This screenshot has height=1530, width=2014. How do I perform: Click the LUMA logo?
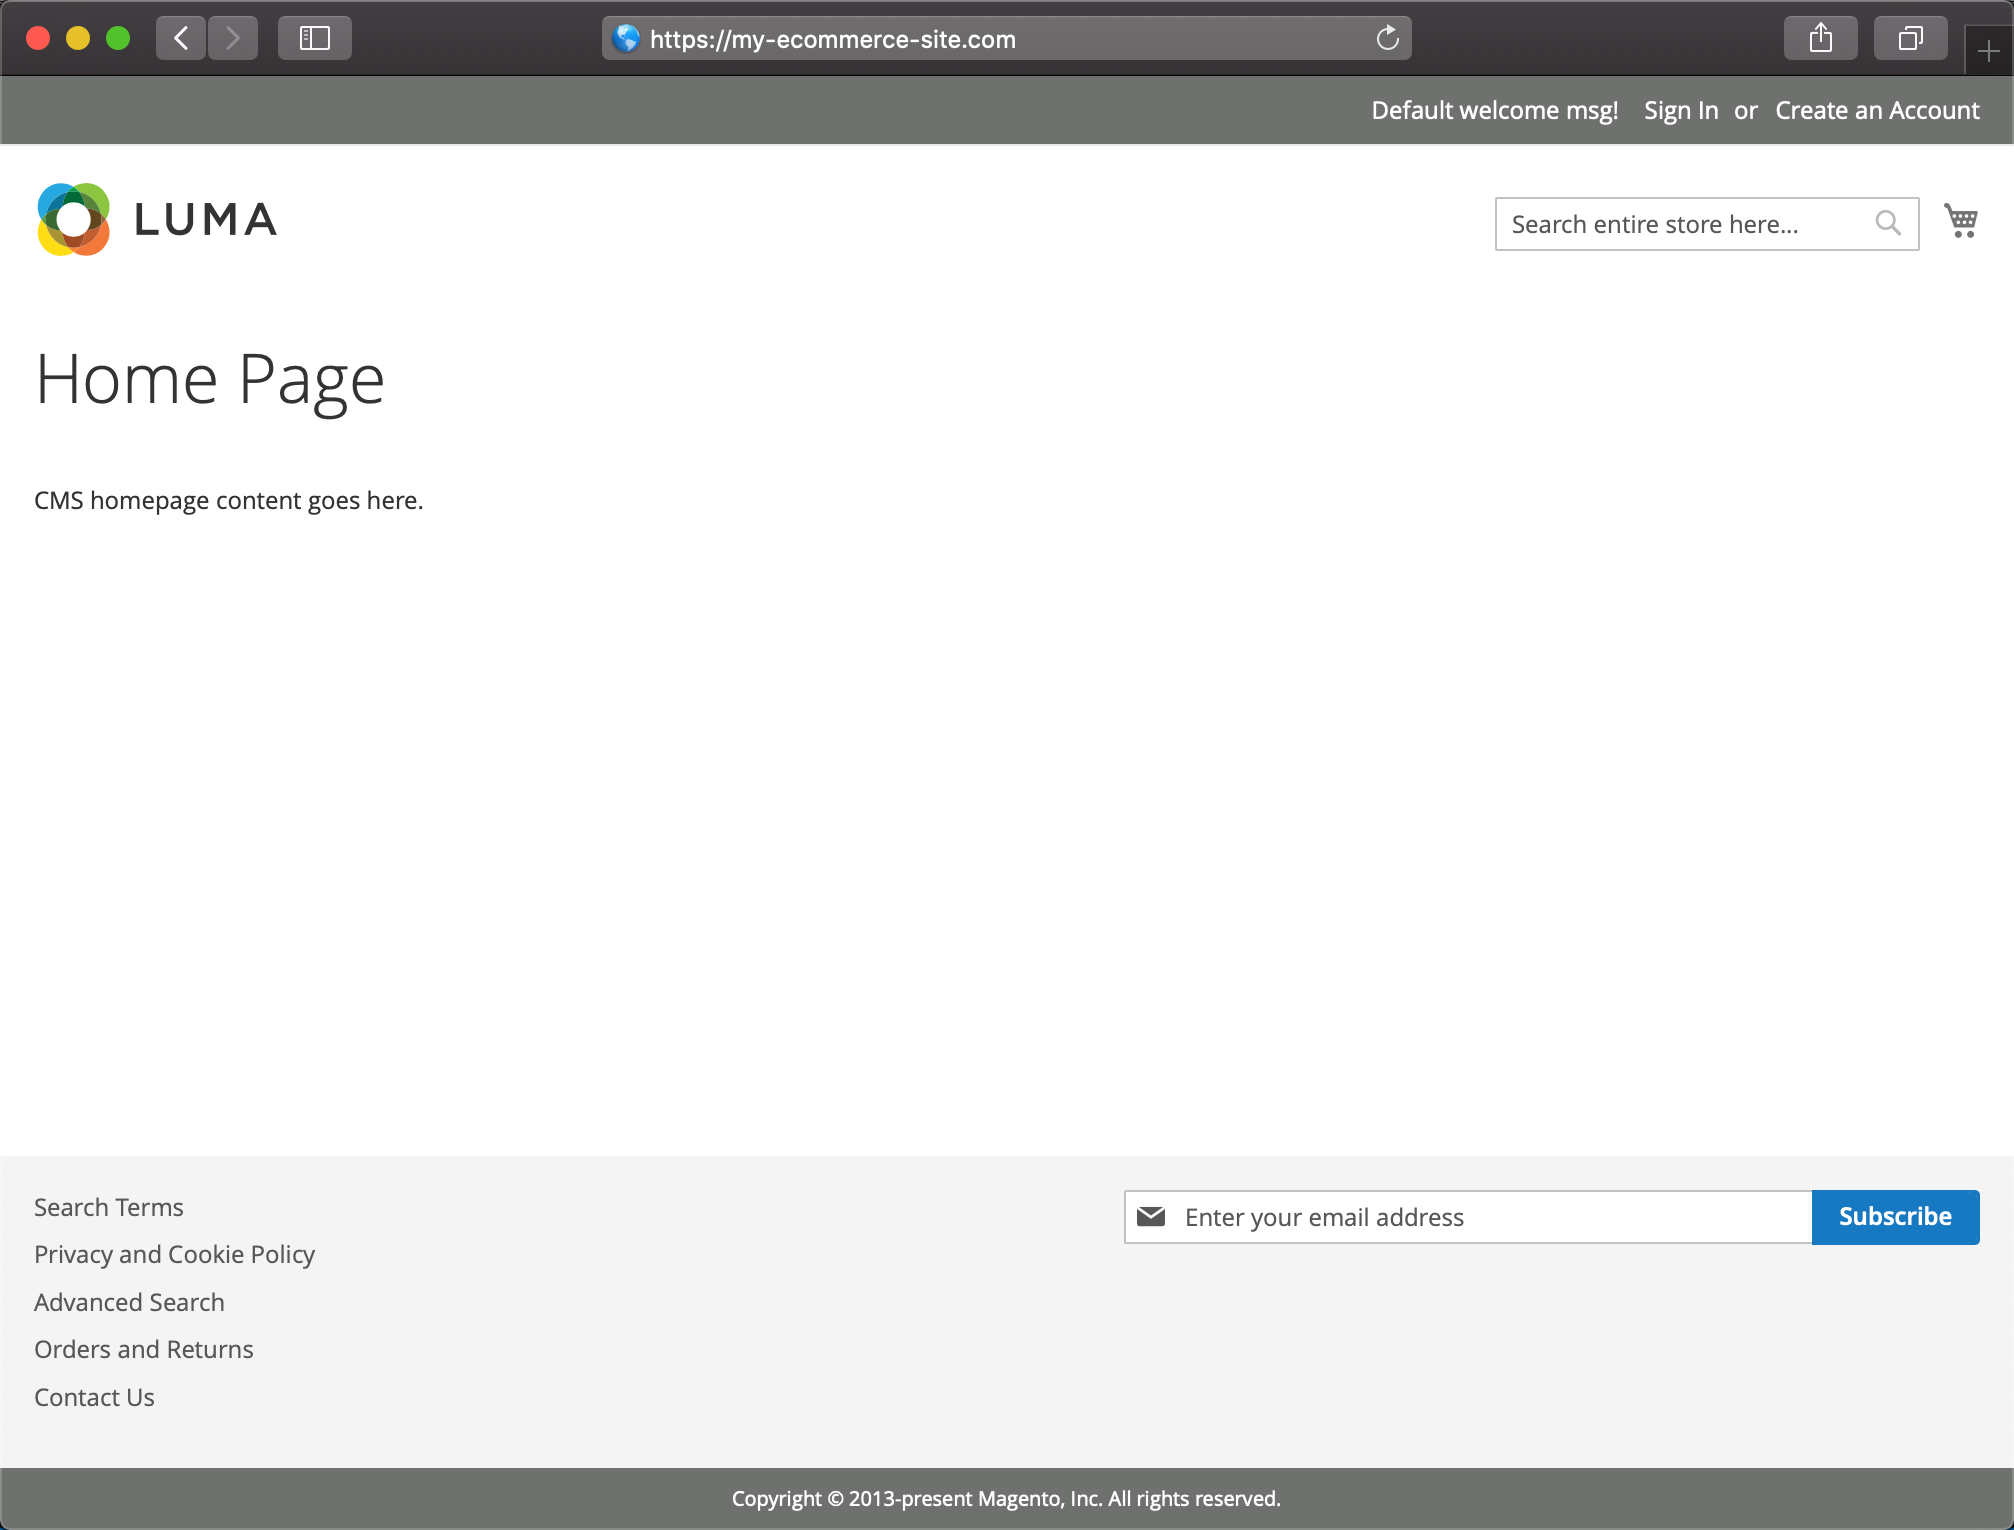157,219
